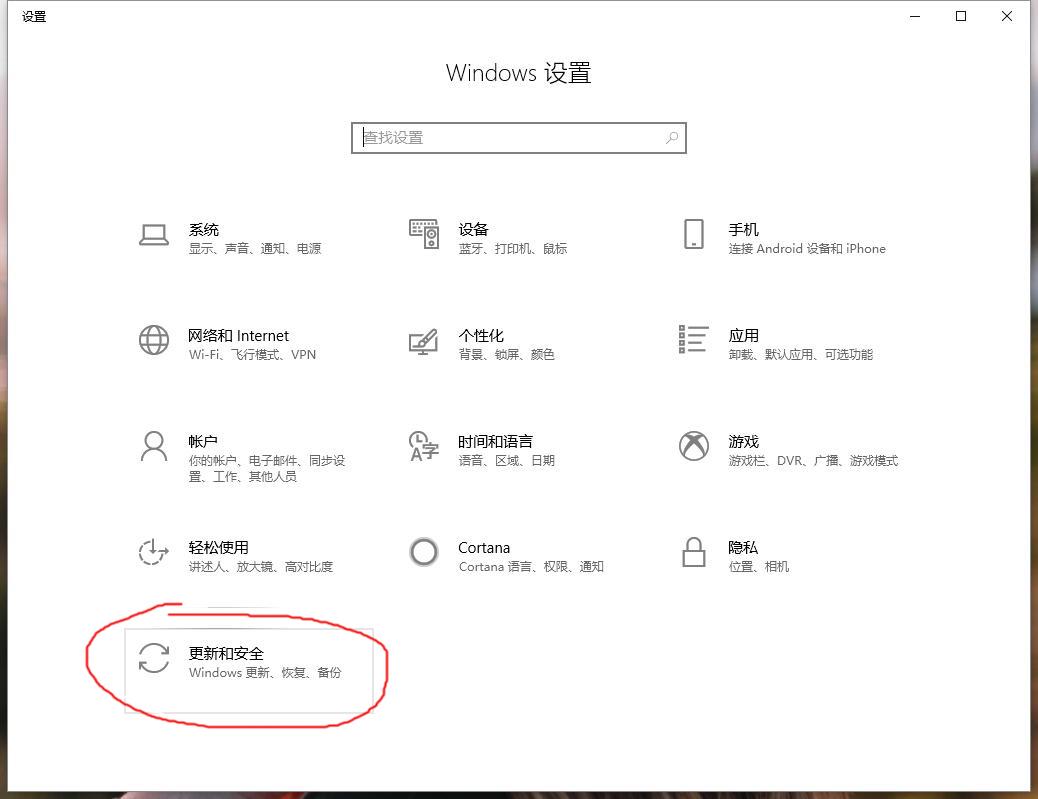Select the 帐户 person icon
This screenshot has height=799, width=1038.
[x=154, y=447]
